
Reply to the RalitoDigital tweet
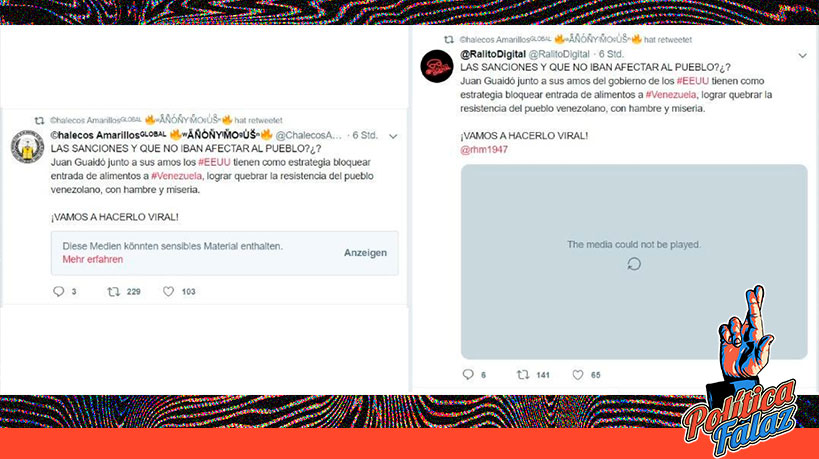pos(468,374)
